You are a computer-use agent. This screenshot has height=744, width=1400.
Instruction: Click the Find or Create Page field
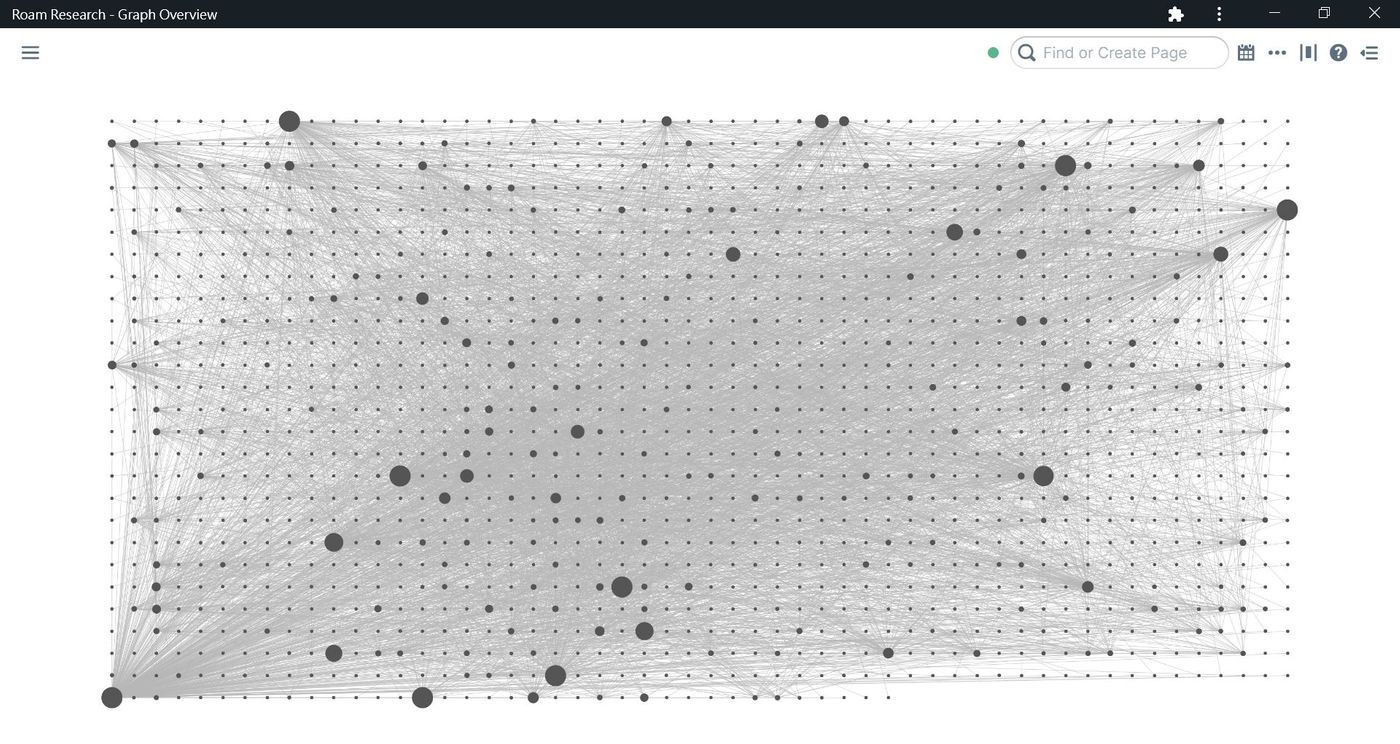coord(1119,53)
